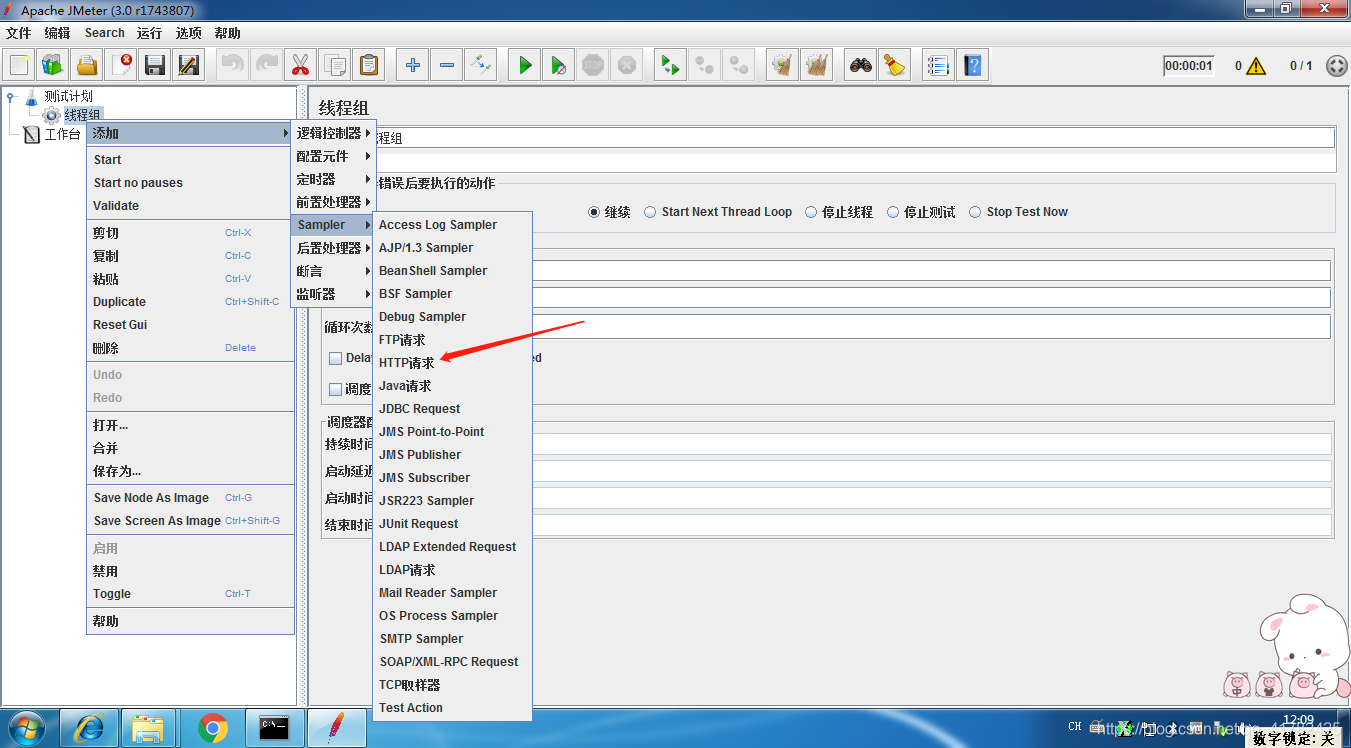Click the New test plan toolbar icon
Viewport: 1351px width, 748px height.
pos(19,66)
